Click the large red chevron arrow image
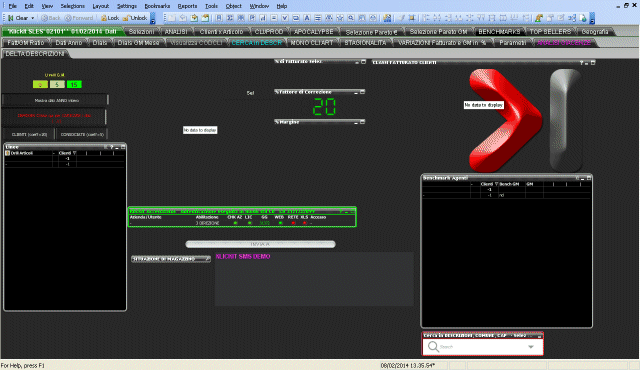The width and height of the screenshot is (640, 370). coord(505,120)
